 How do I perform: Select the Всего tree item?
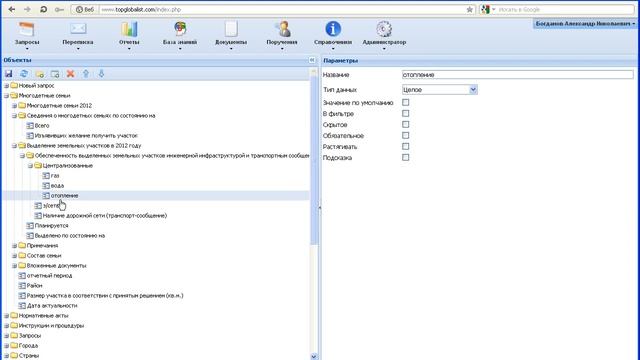(x=42, y=126)
